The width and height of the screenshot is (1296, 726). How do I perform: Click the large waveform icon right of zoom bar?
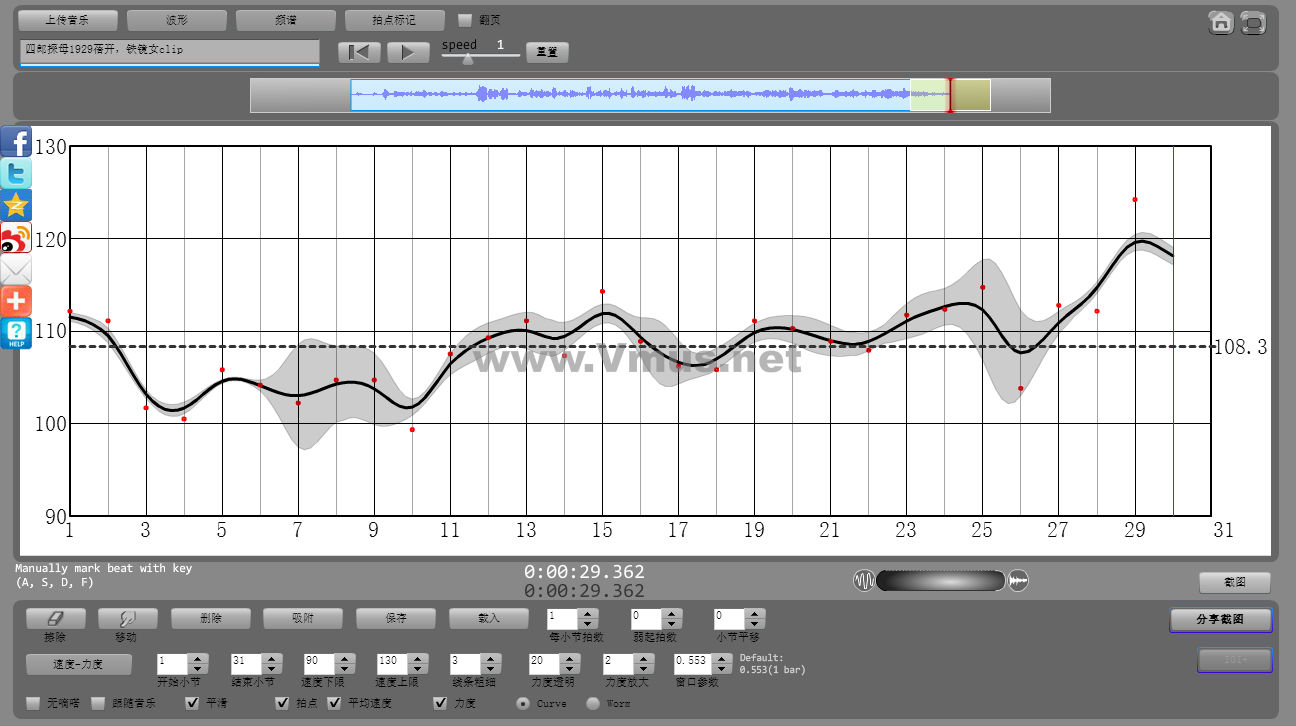1018,580
